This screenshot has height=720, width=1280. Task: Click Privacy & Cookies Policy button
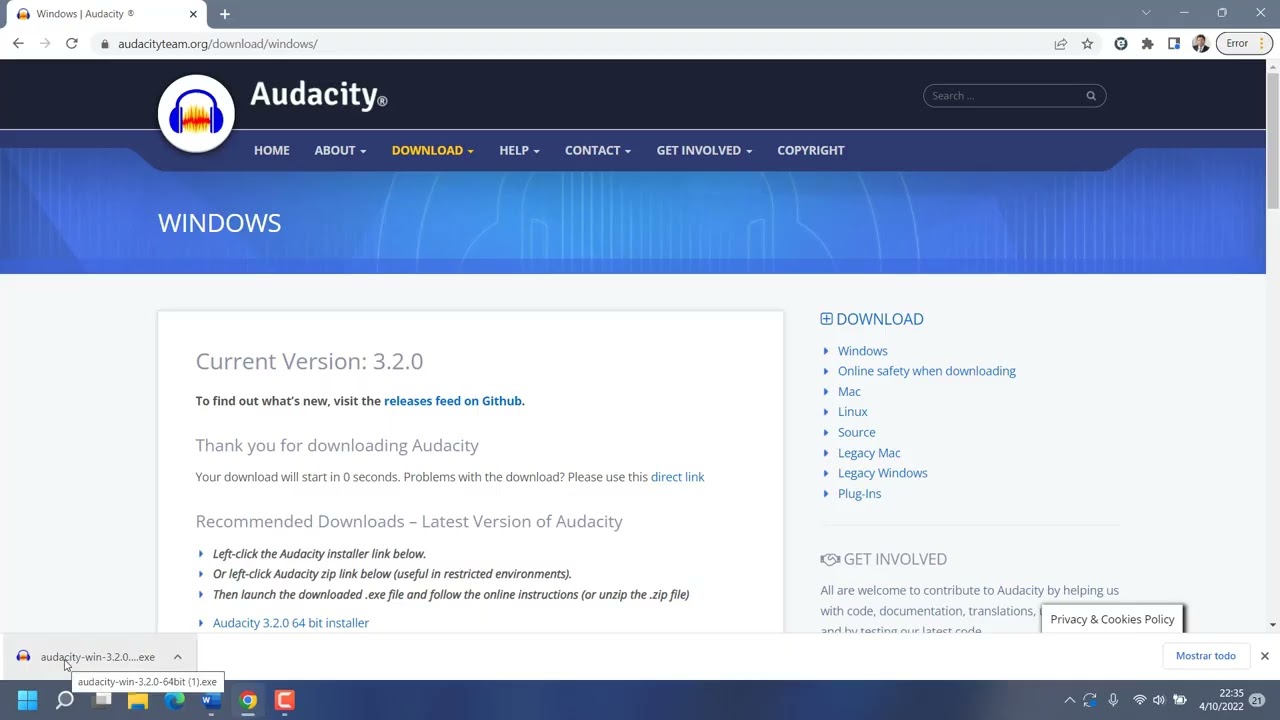(x=1112, y=619)
